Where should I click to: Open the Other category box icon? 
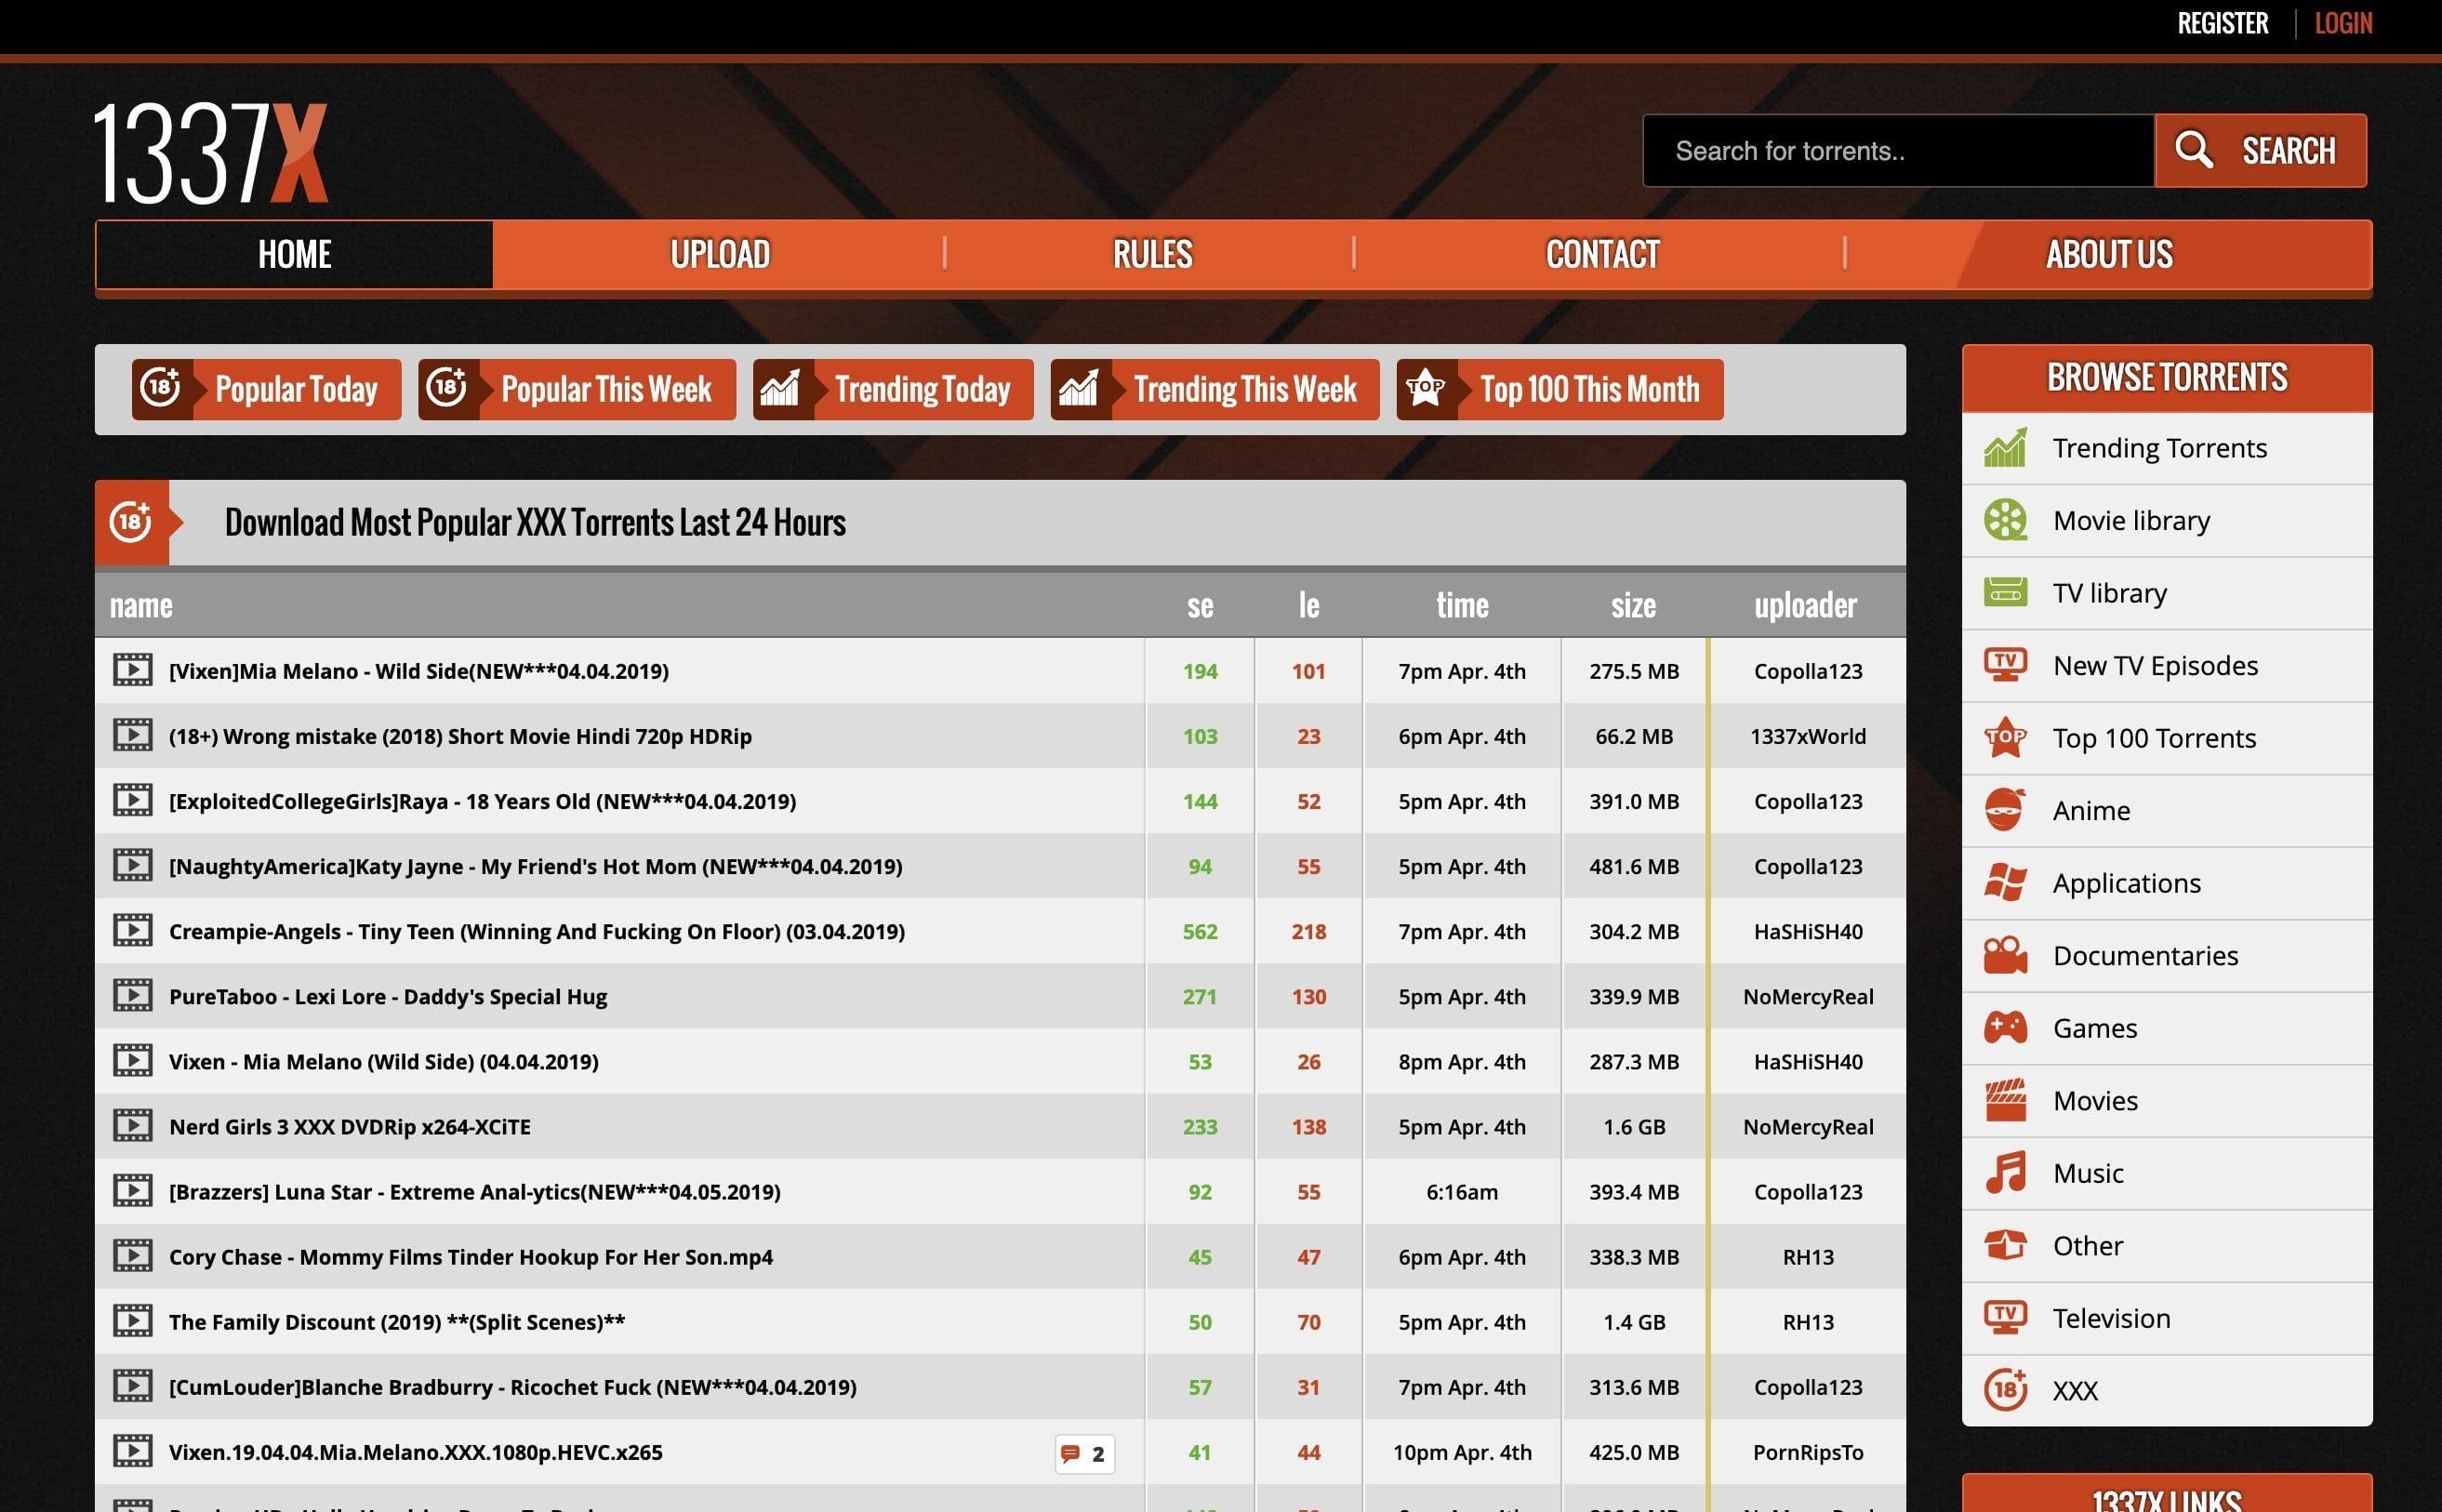click(x=2005, y=1245)
